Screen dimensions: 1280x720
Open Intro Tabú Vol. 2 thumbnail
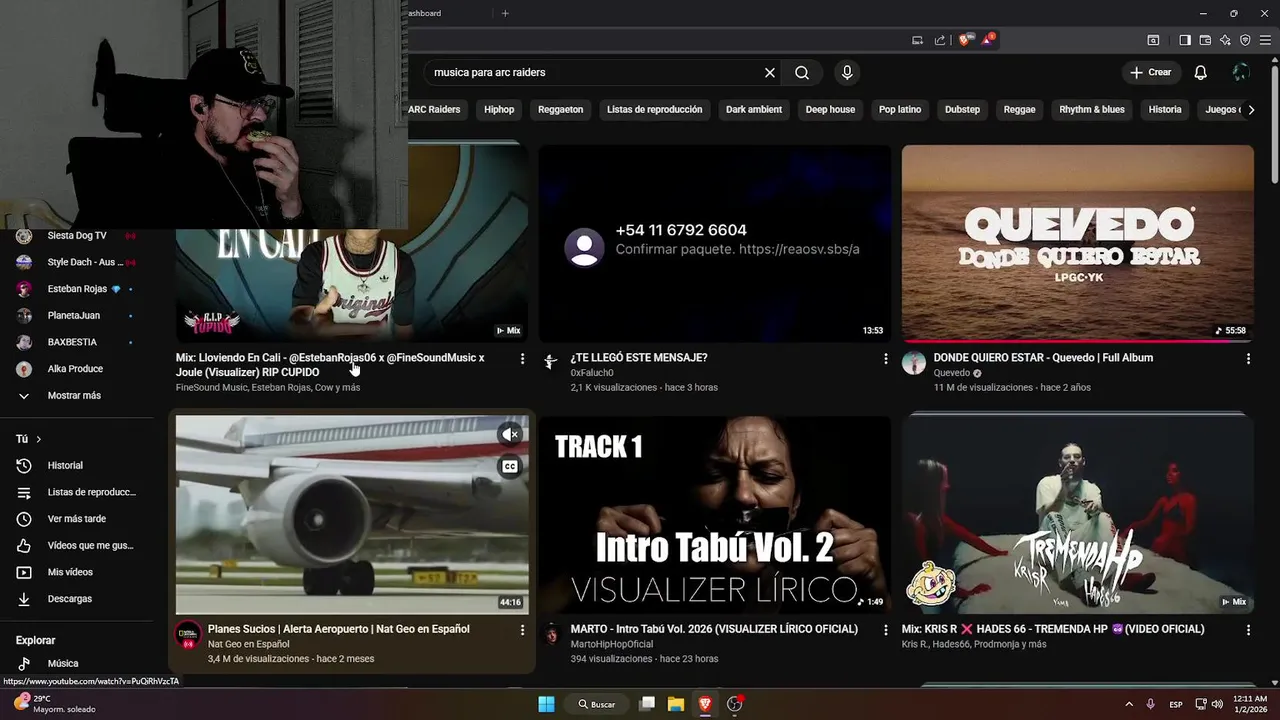[x=715, y=515]
